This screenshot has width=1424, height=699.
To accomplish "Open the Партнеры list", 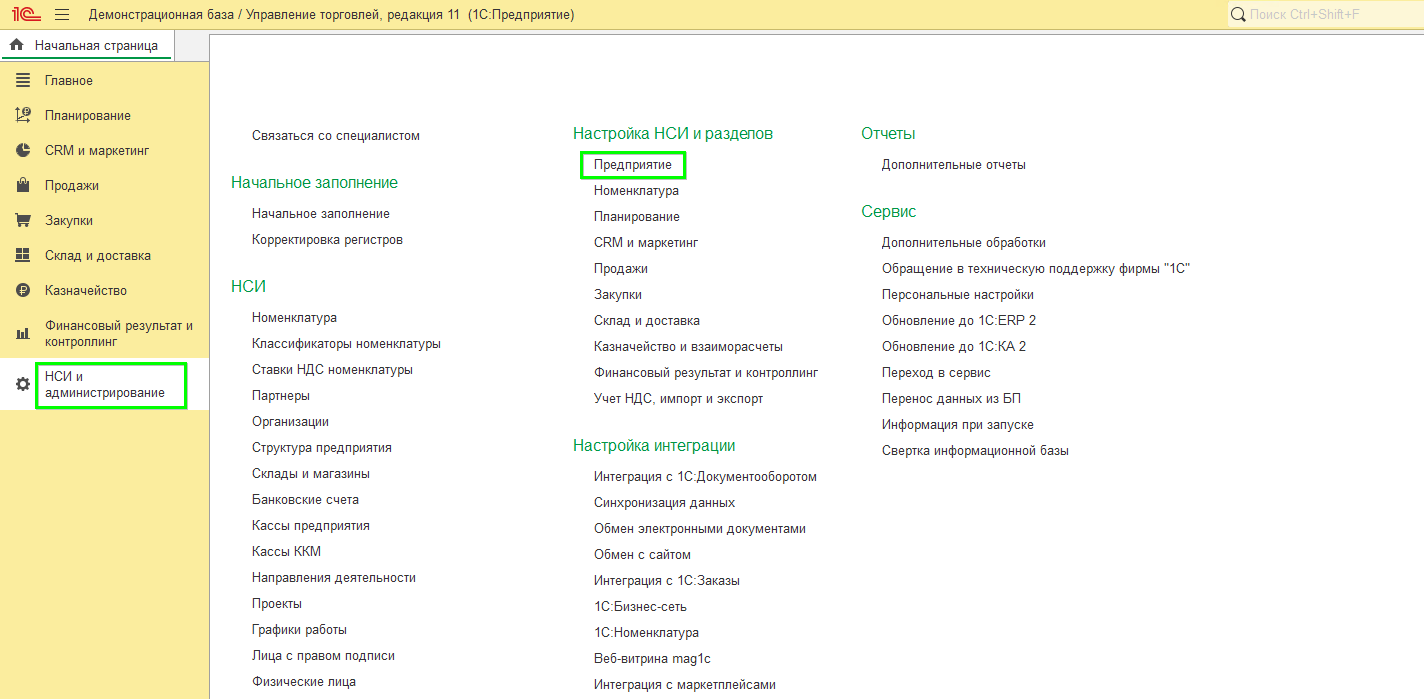I will click(281, 395).
